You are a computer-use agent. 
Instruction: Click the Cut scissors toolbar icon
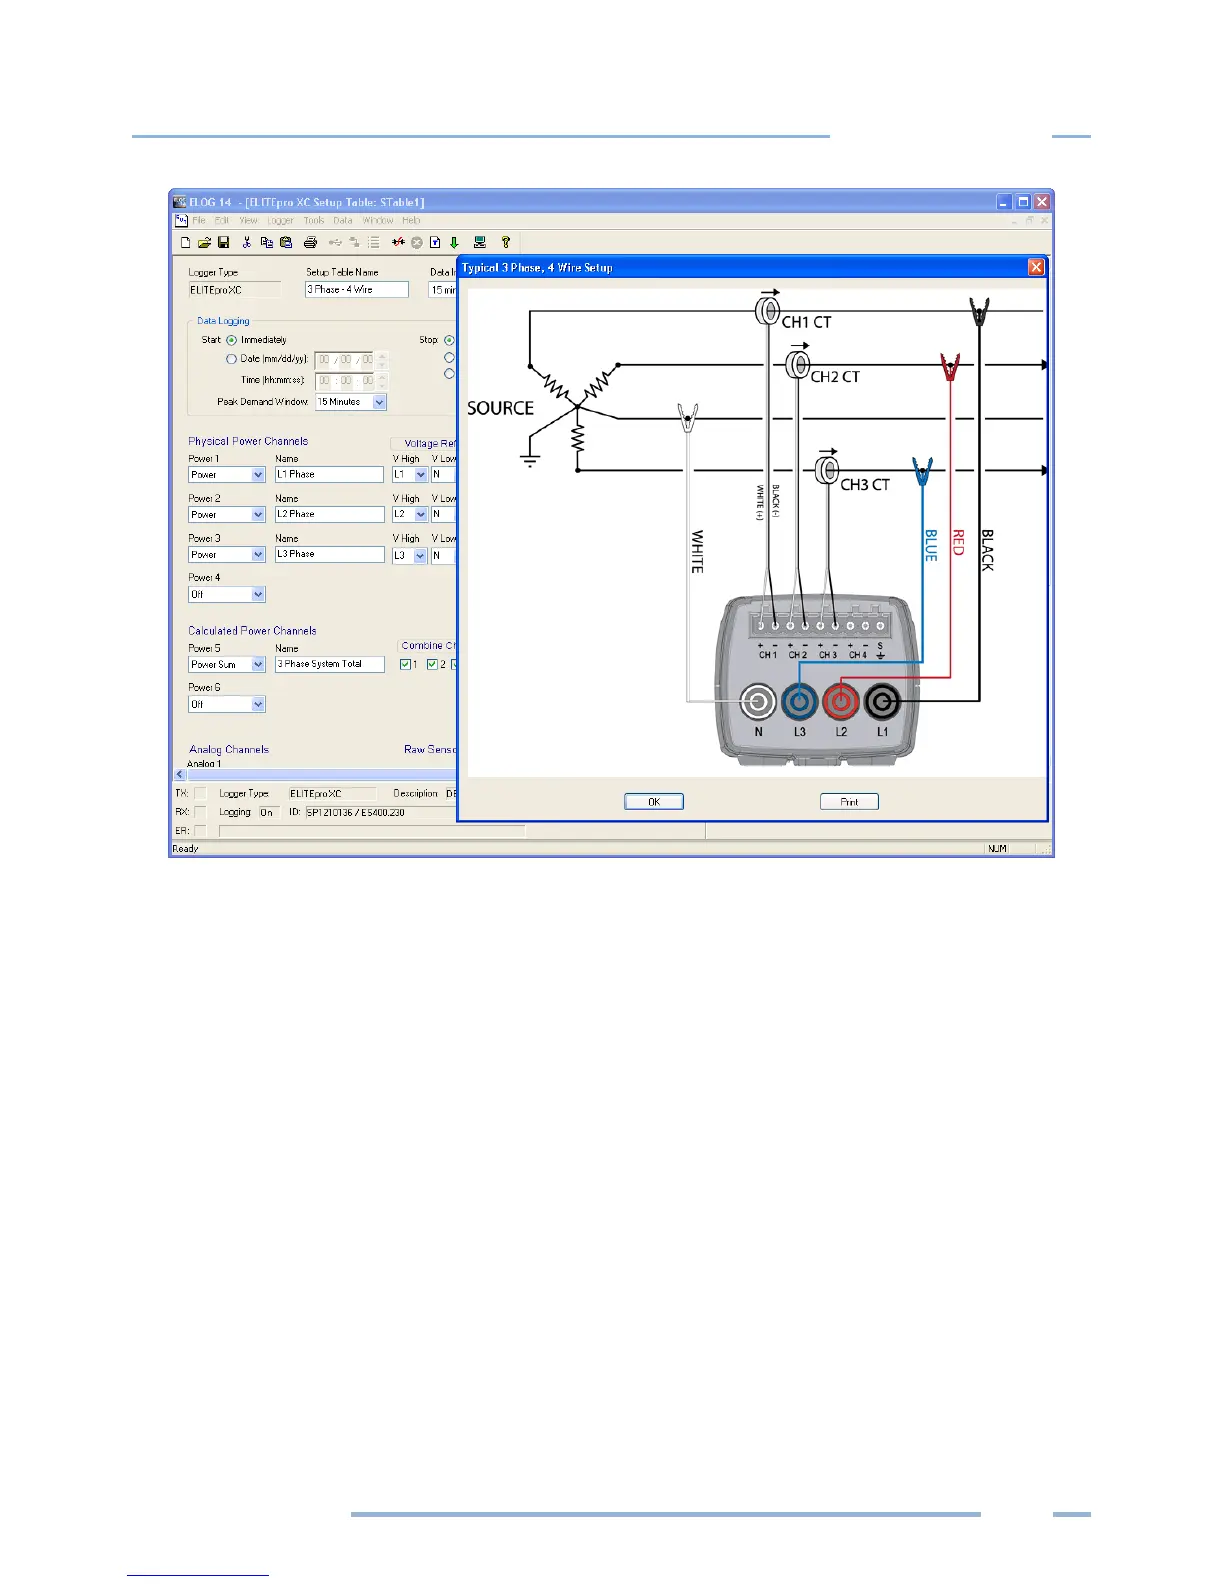247,242
